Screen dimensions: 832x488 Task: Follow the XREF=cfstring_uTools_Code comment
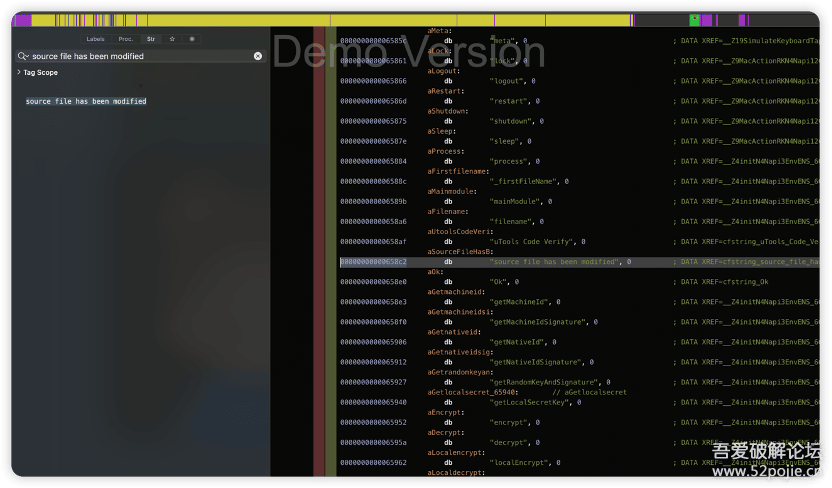click(746, 242)
